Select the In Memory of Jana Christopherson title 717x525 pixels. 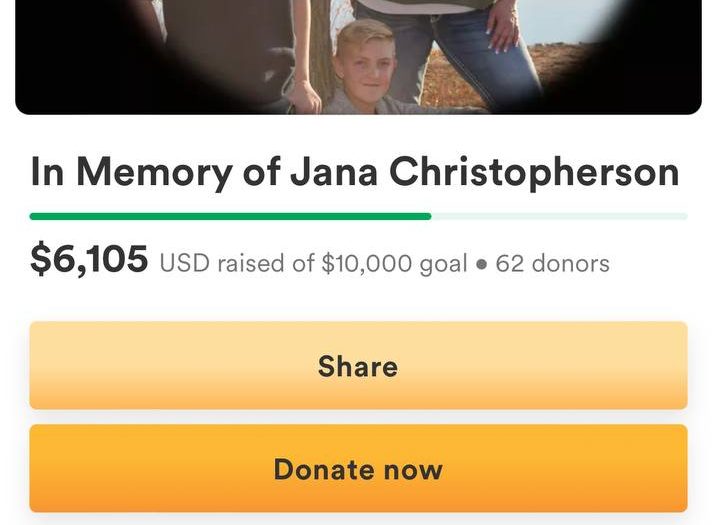[355, 172]
